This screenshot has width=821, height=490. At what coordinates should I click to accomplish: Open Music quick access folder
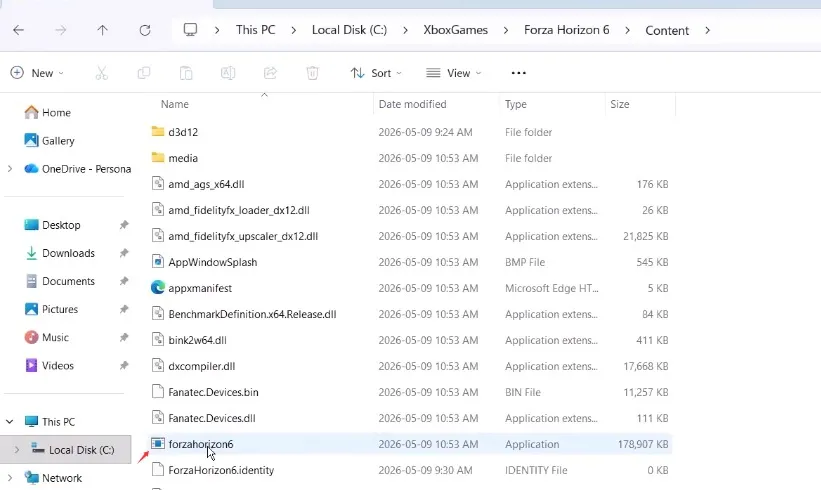47,337
